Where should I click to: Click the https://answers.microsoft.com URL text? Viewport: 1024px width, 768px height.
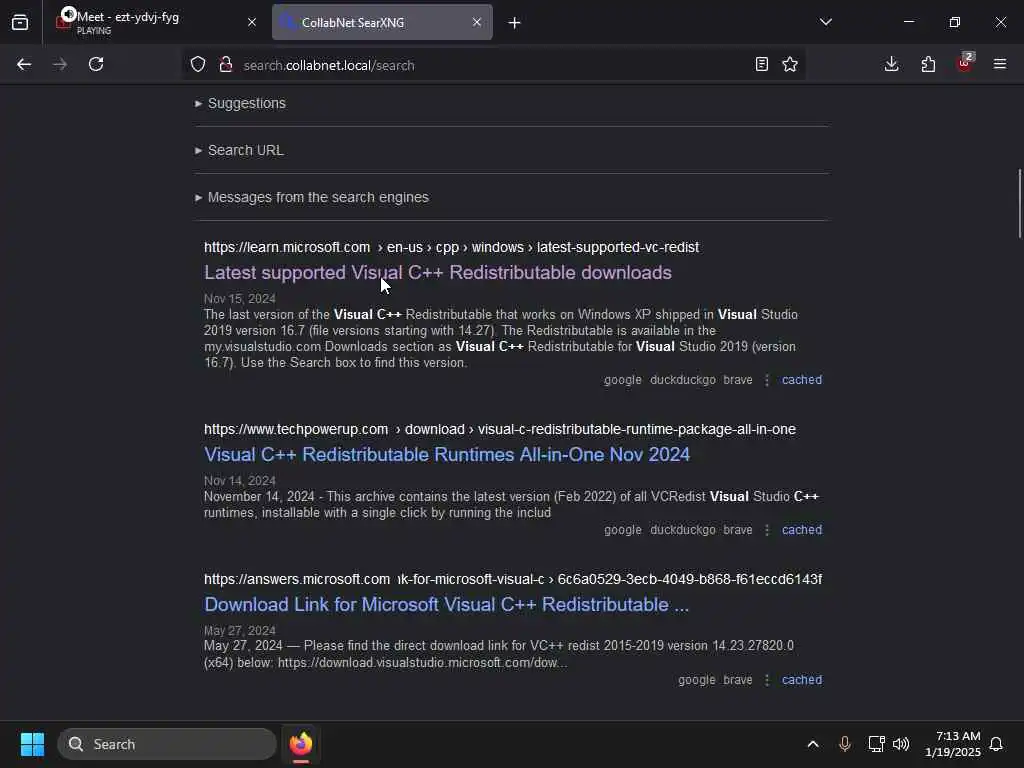pos(296,579)
